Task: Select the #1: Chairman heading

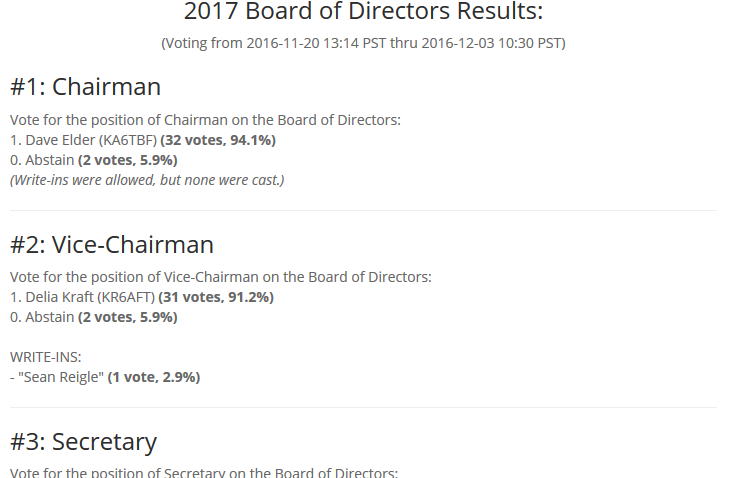Action: [x=85, y=87]
